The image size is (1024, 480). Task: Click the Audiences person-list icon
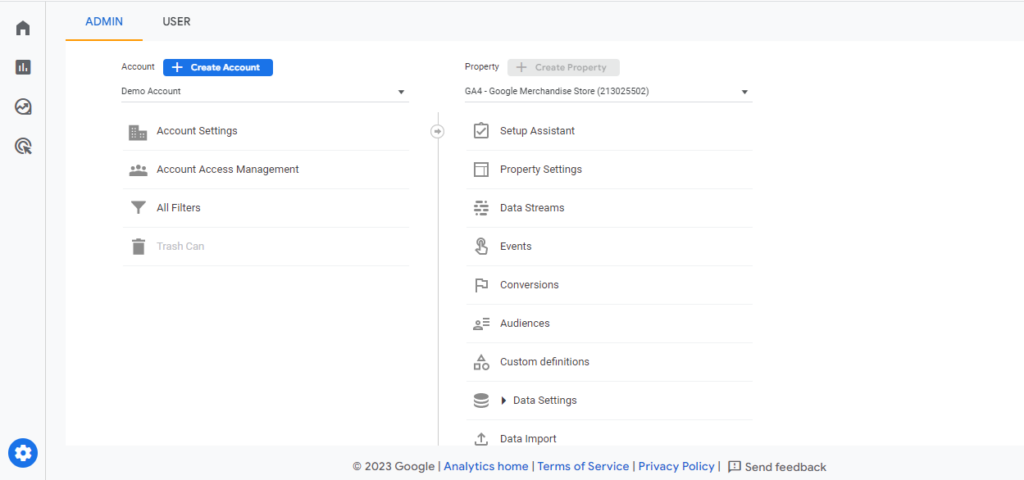481,324
